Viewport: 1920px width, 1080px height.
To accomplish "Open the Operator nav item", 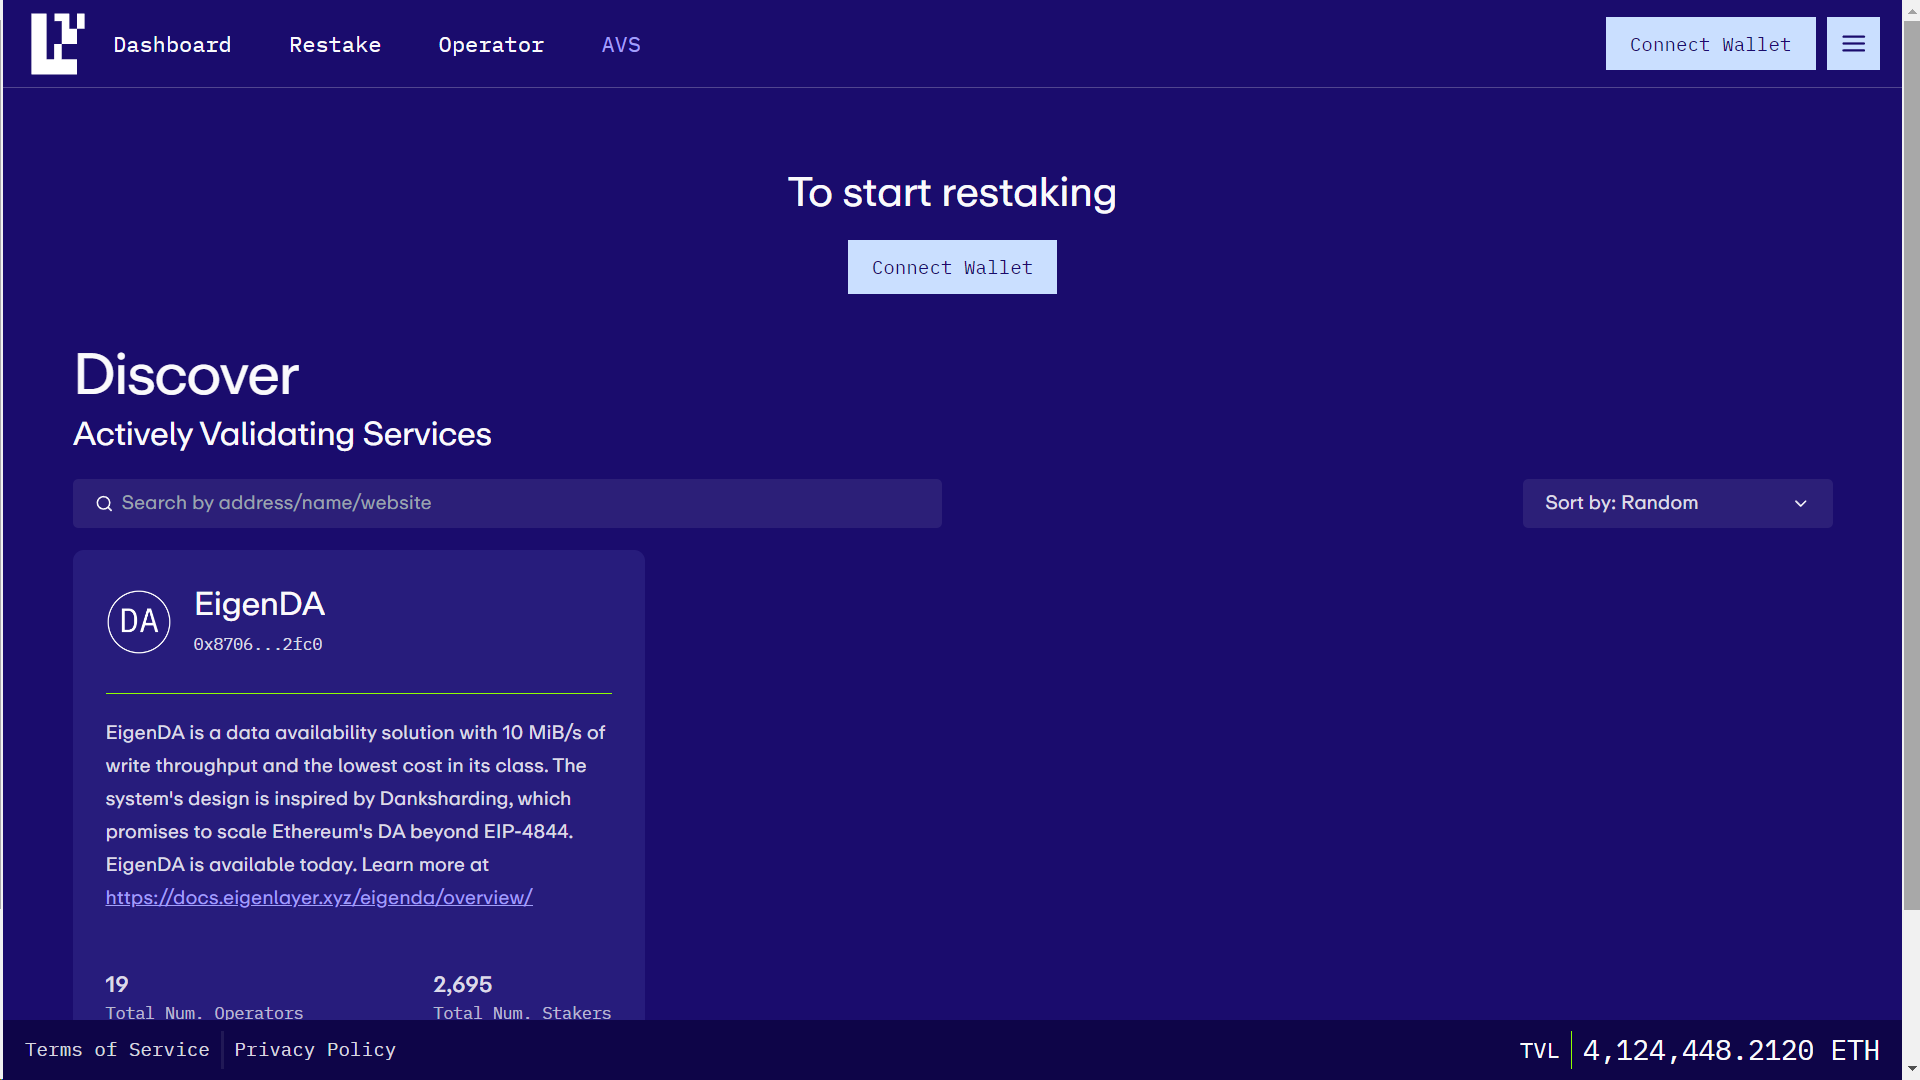I will [491, 45].
